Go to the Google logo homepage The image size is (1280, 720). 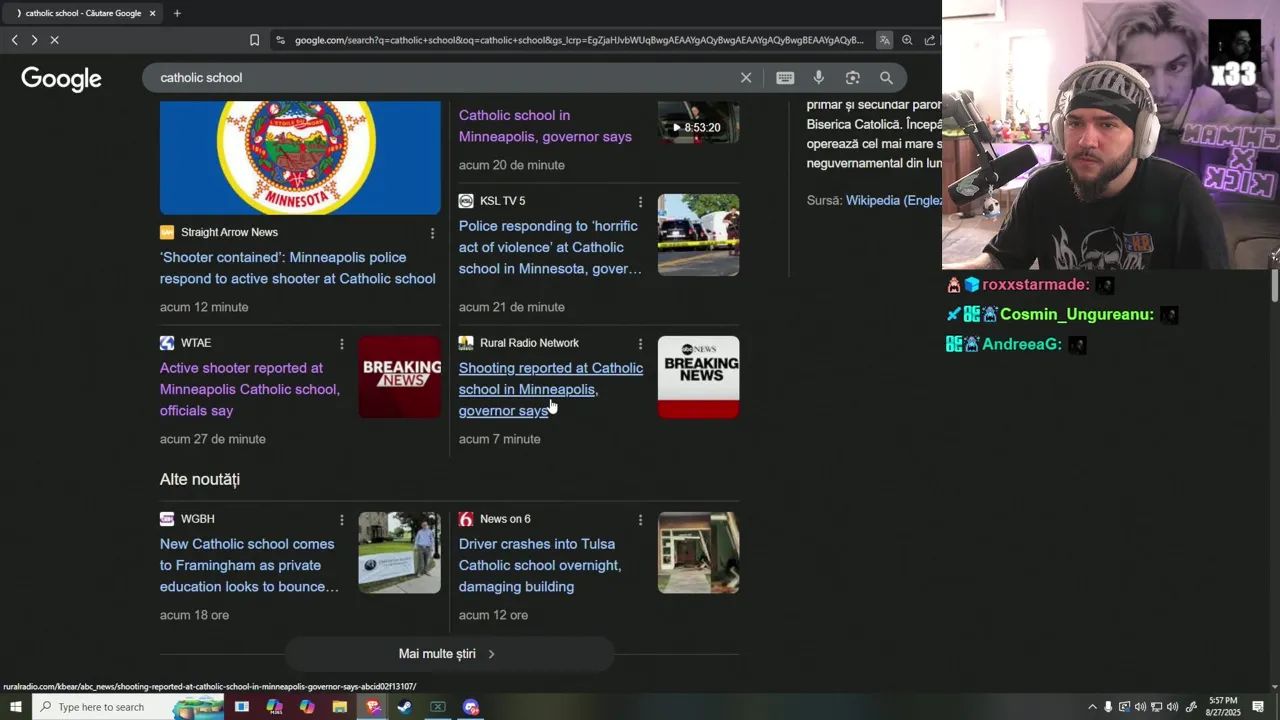click(61, 79)
